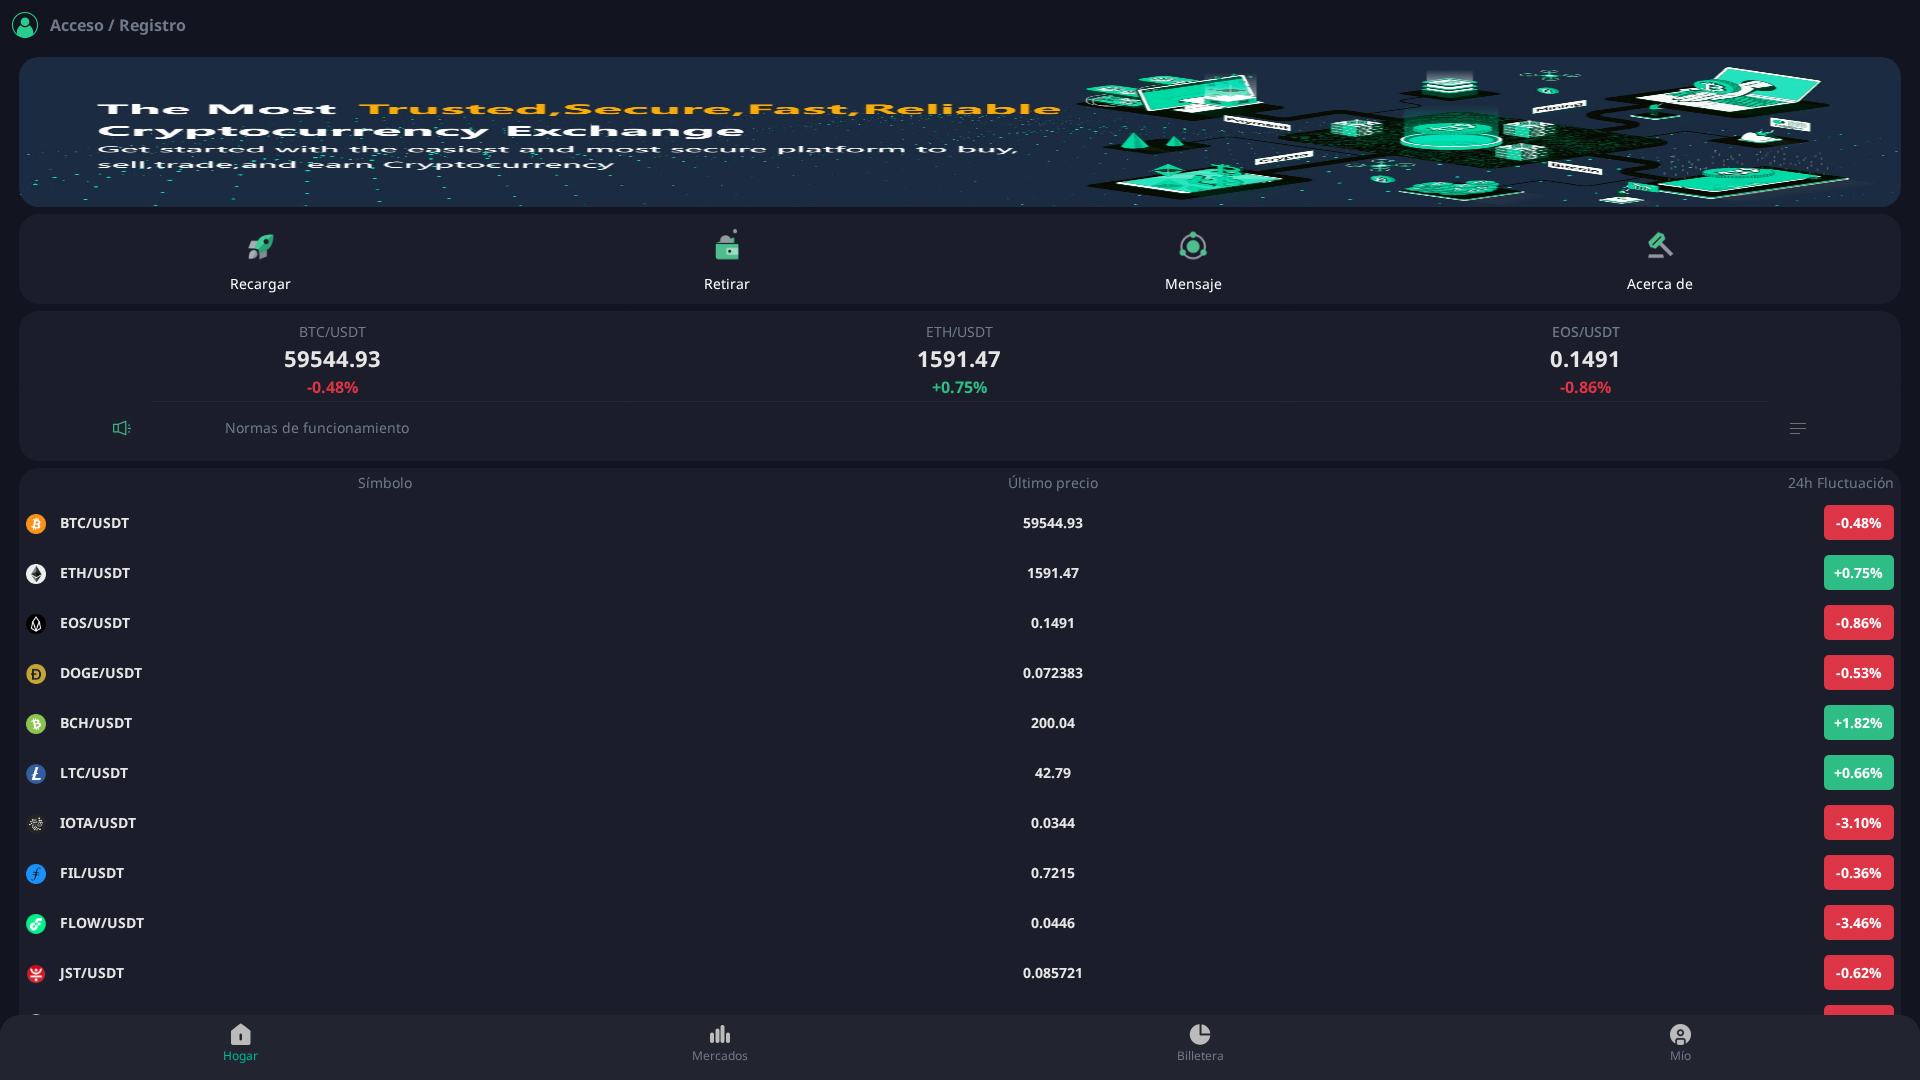Click the Símbolo column header
The image size is (1920, 1080).
coord(385,483)
